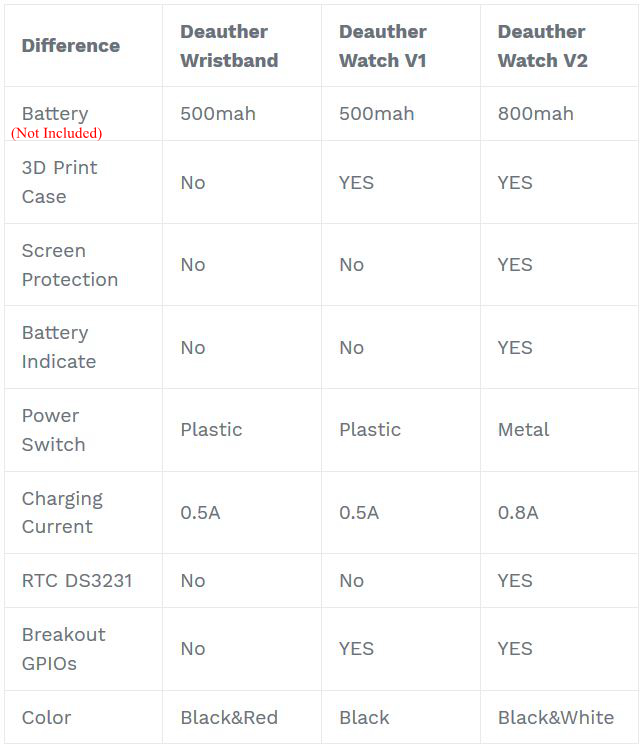Viewport: 642px width, 746px height.
Task: Click the "Power Switch" row label
Action: pos(53,430)
